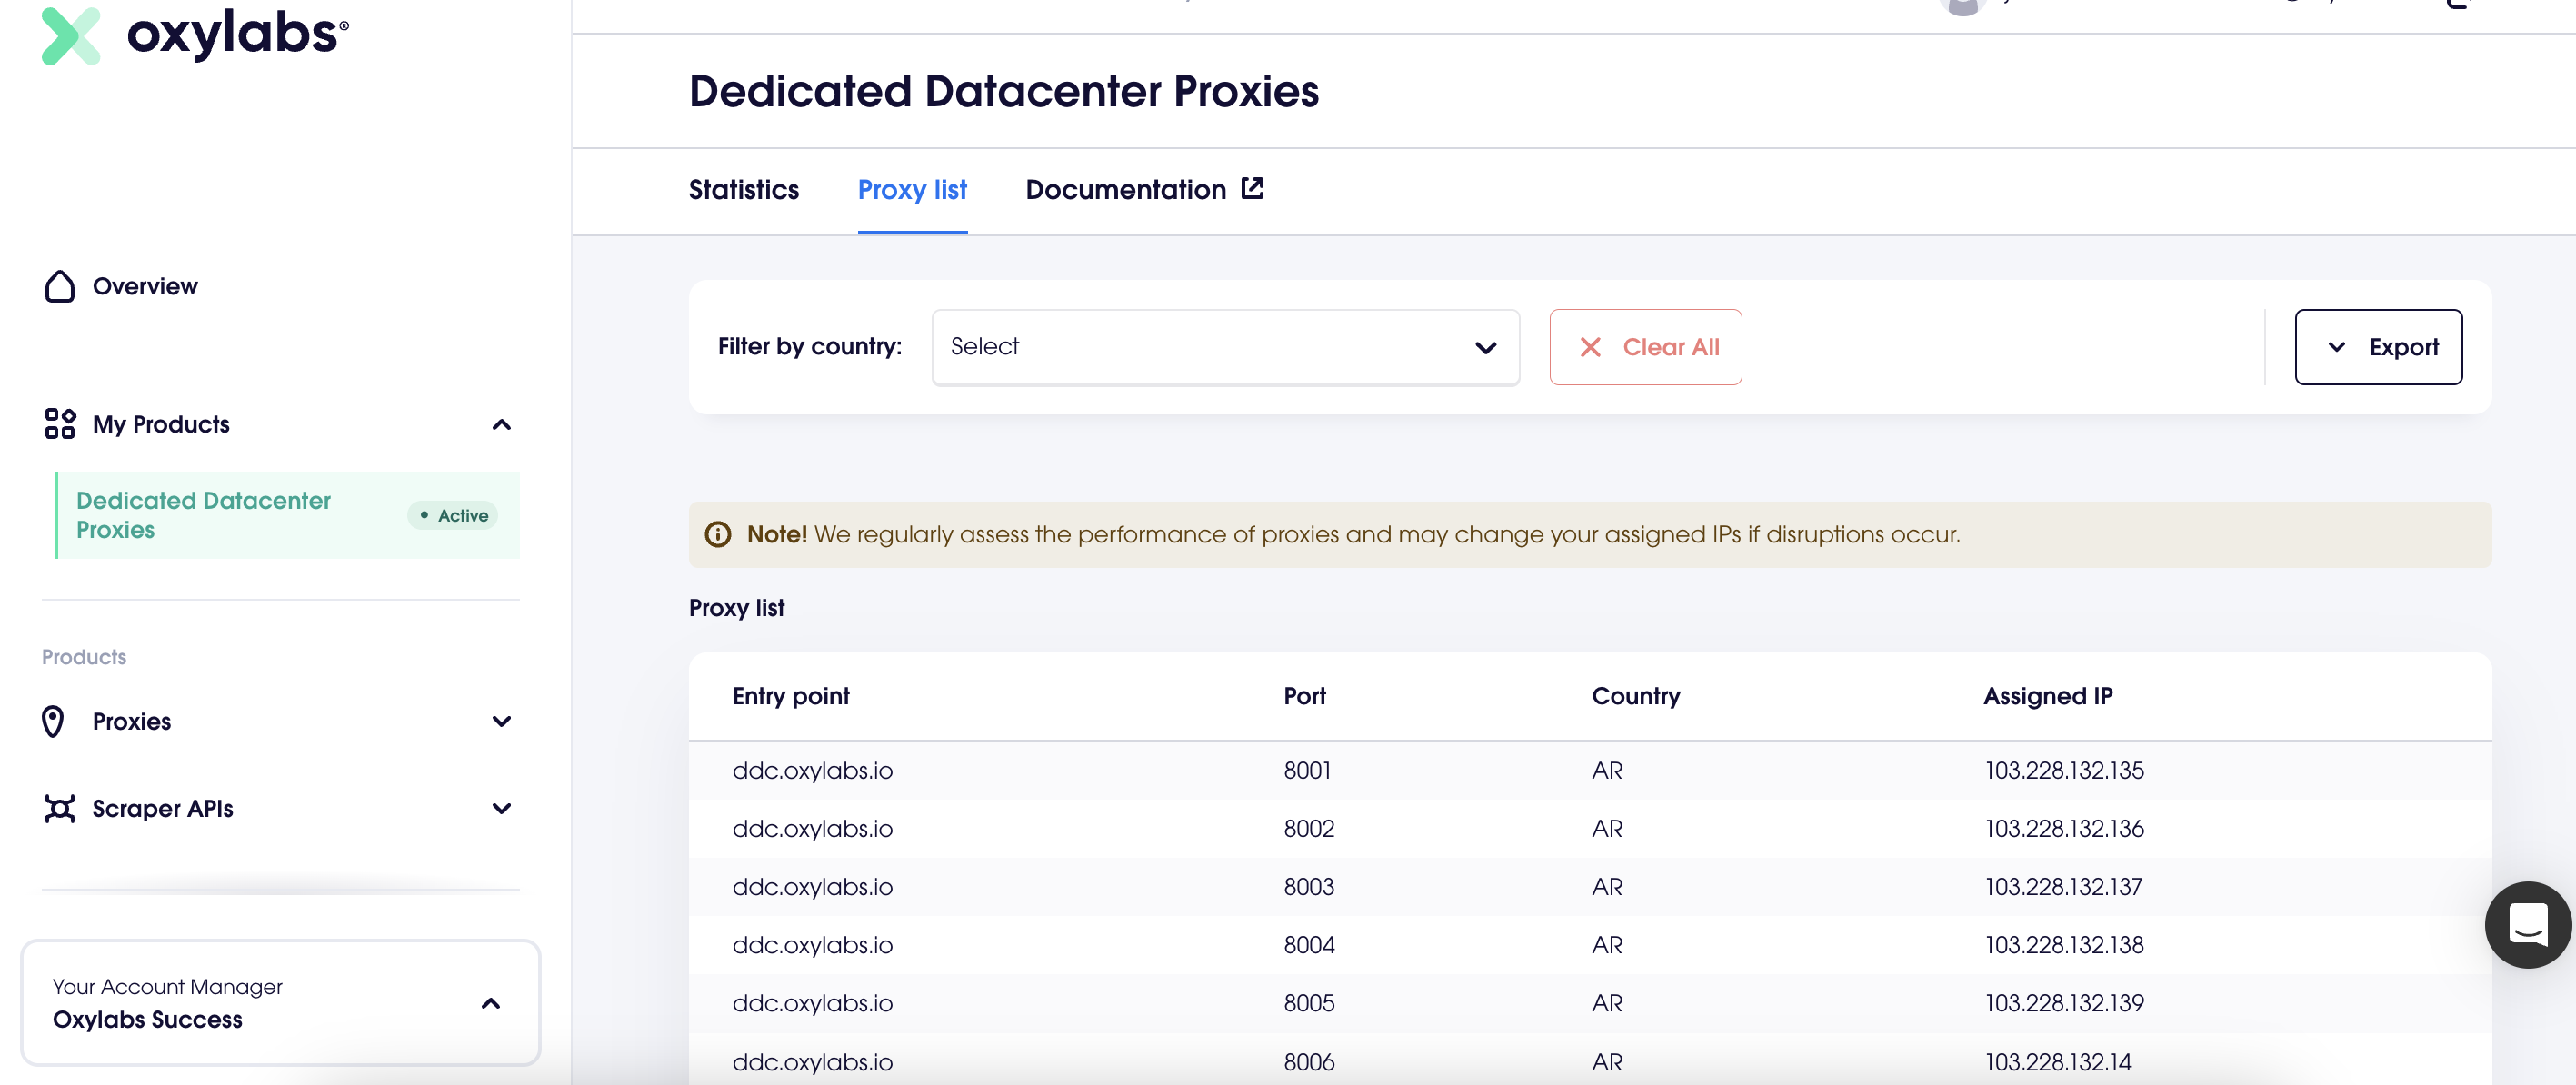Open Dedicated Datacenter Proxies sidebar item

pyautogui.click(x=204, y=514)
